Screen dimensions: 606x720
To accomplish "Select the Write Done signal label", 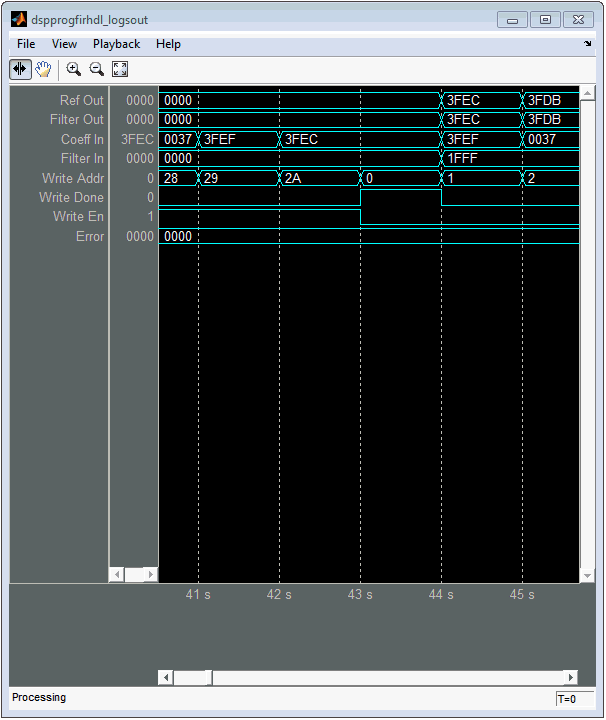I will [72, 198].
